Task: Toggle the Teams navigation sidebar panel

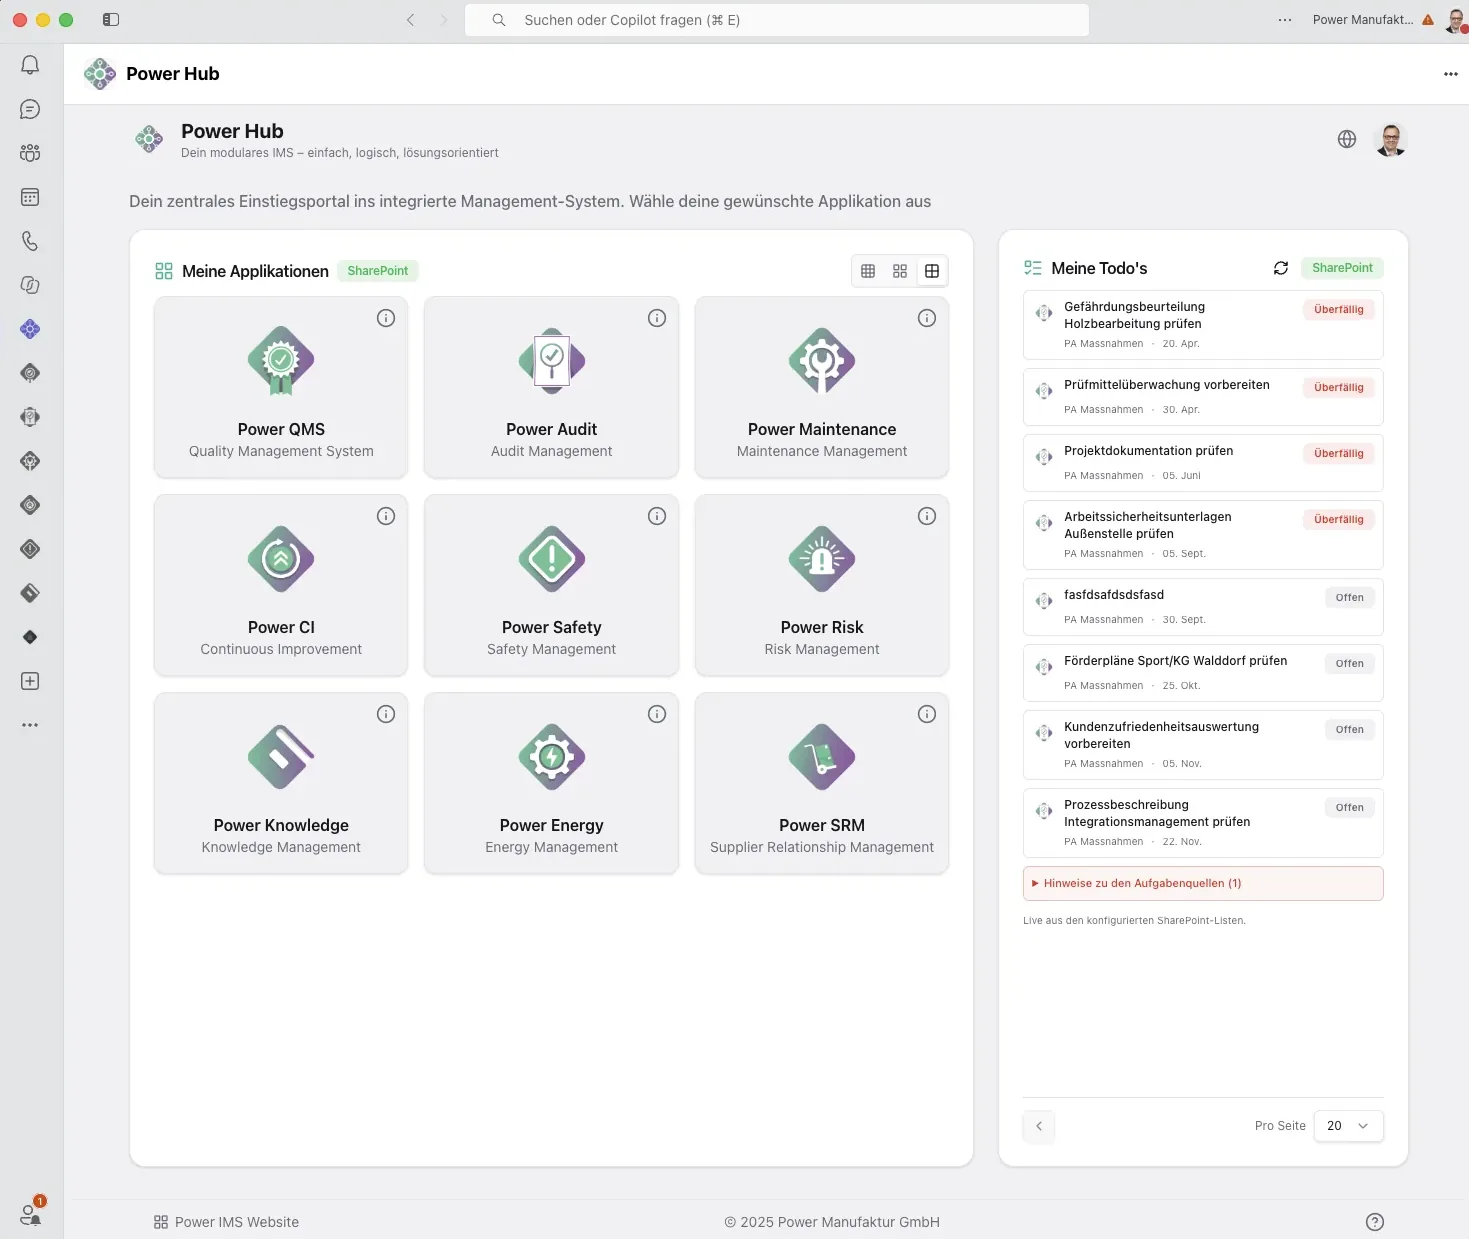Action: pos(111,20)
